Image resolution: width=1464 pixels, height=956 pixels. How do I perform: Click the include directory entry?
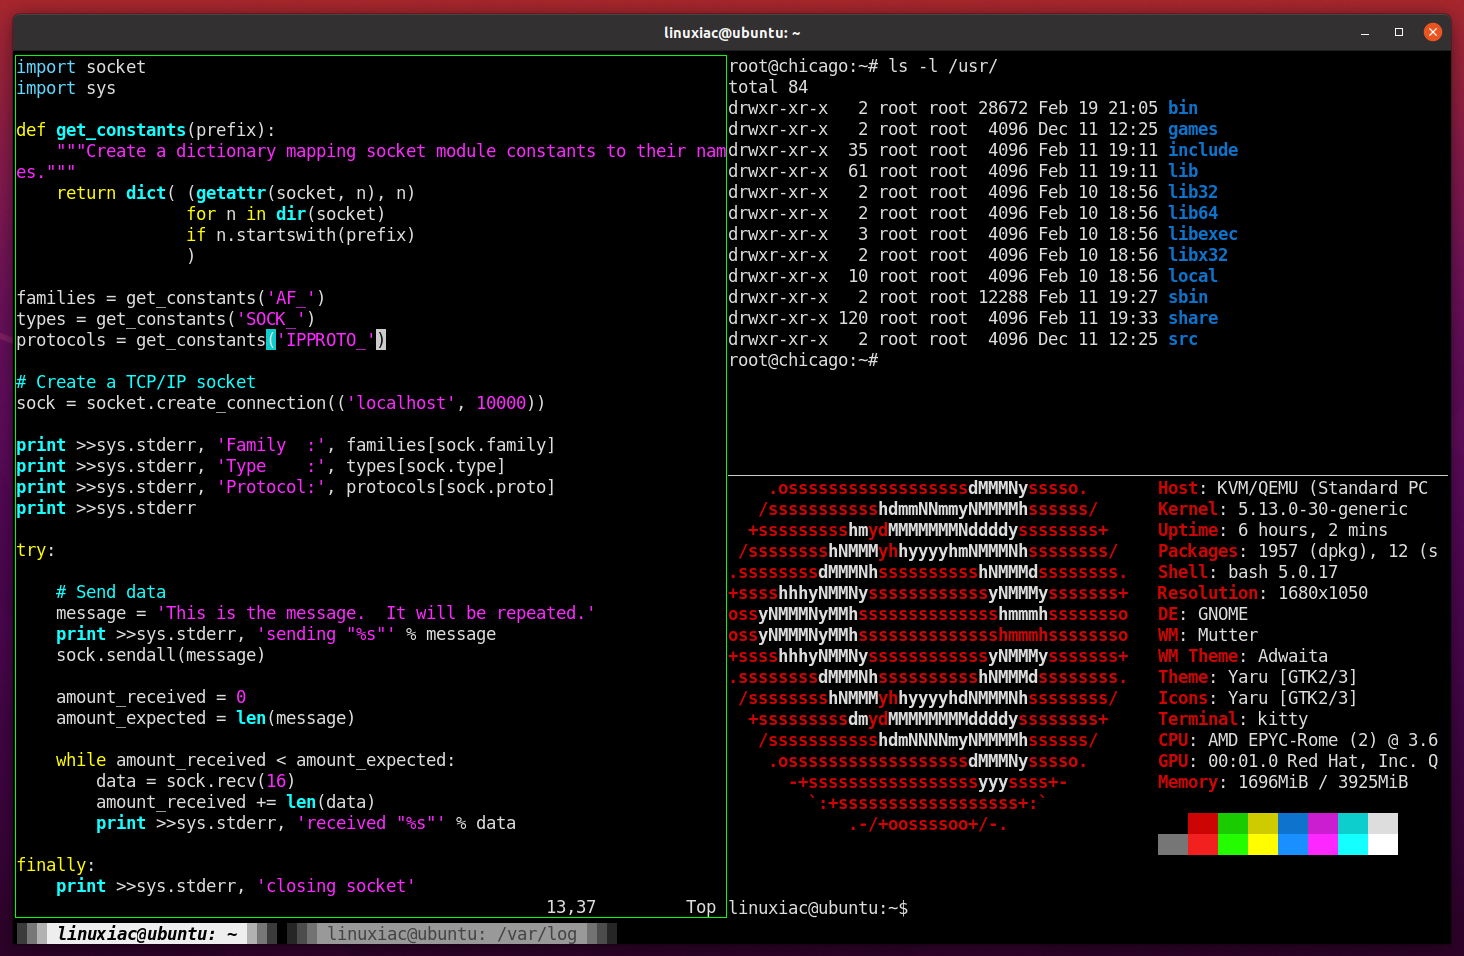click(x=1203, y=149)
